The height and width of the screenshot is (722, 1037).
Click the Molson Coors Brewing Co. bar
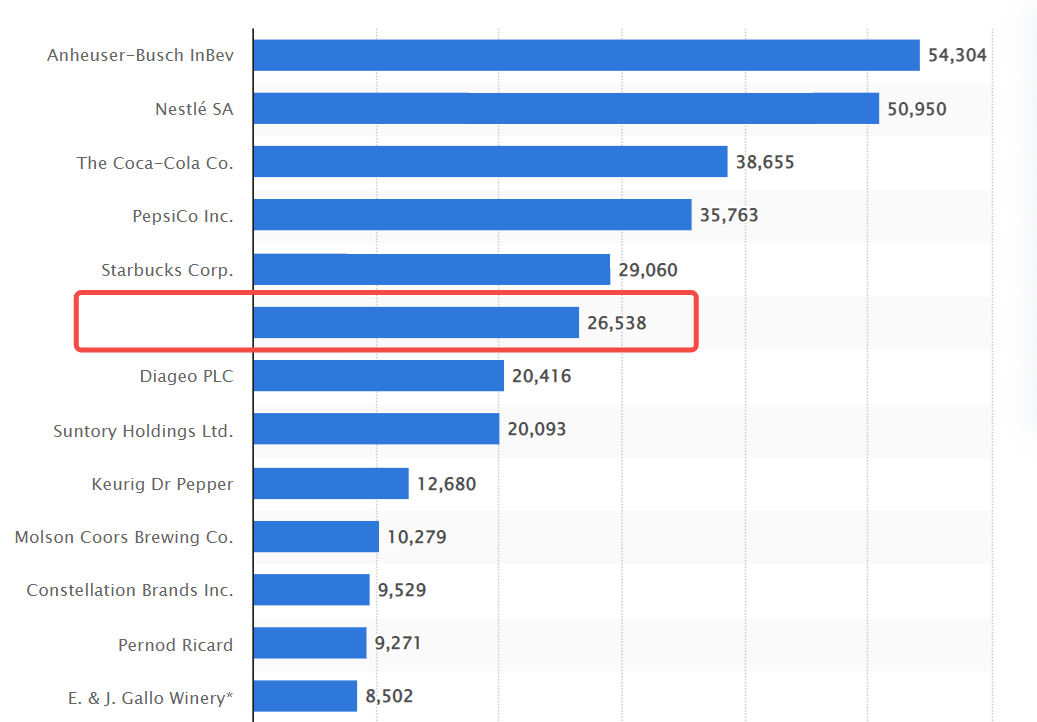[x=316, y=536]
